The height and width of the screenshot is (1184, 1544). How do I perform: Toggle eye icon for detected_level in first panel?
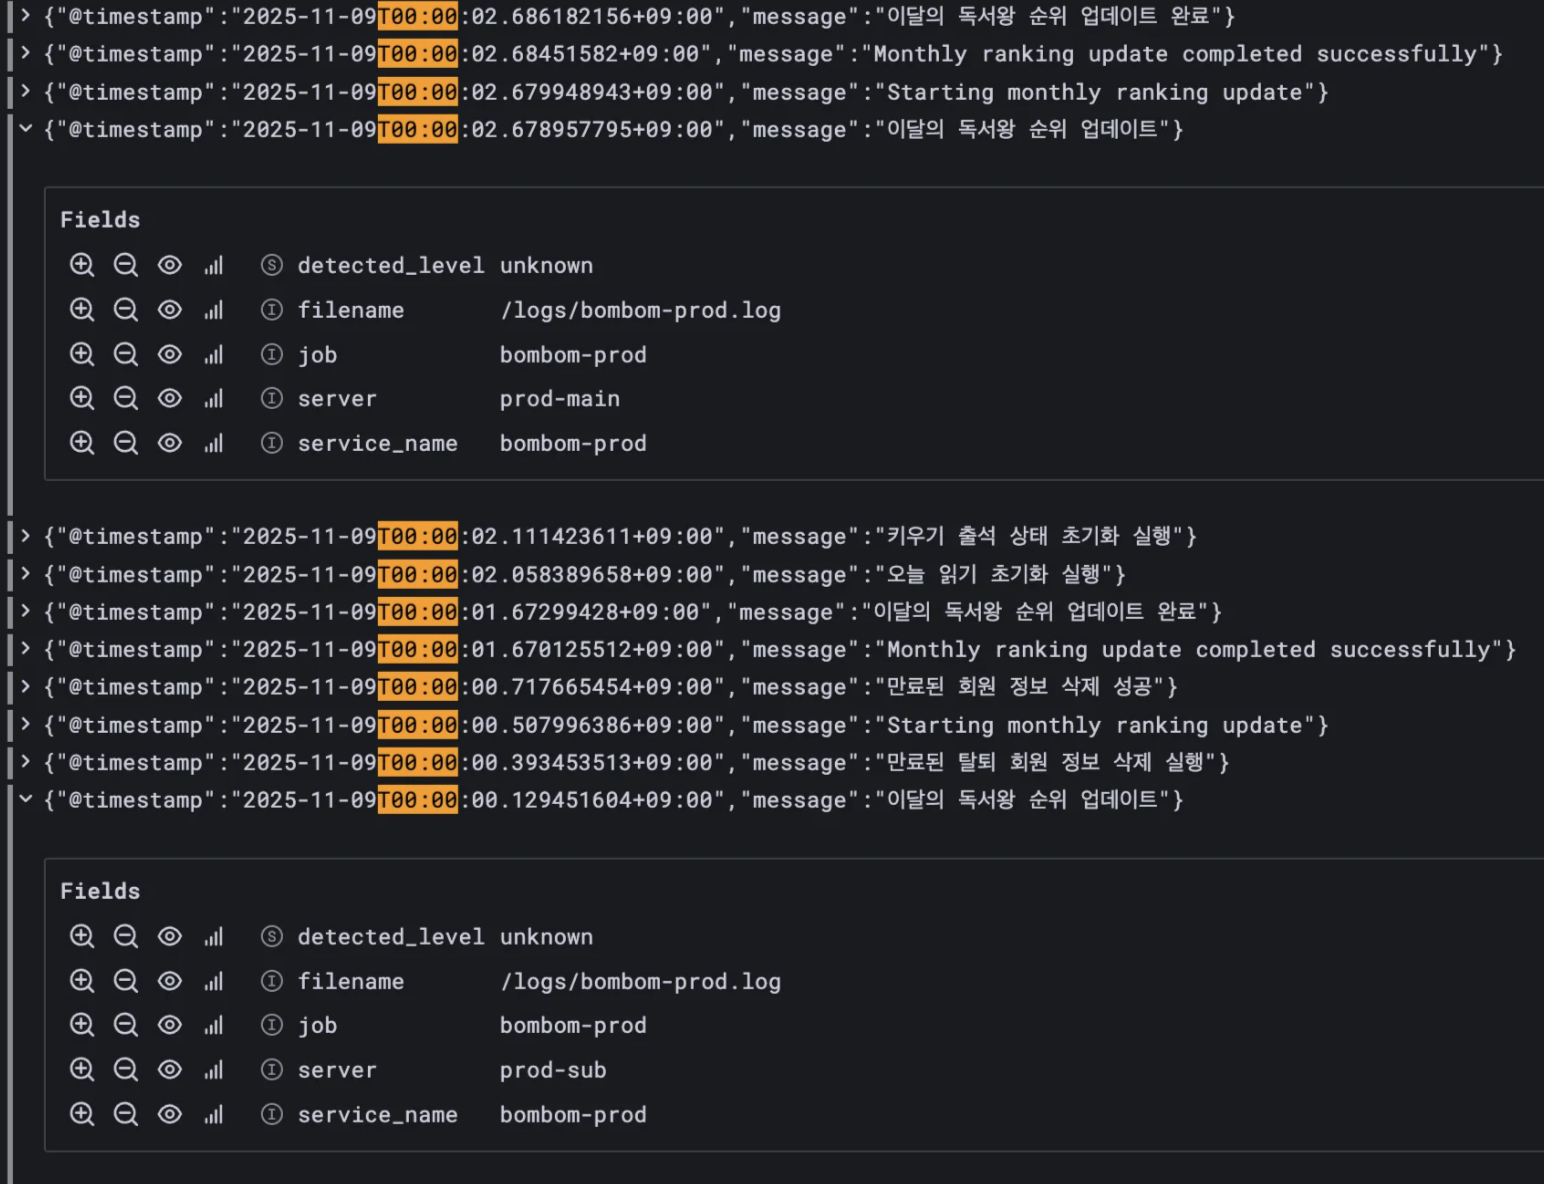pyautogui.click(x=170, y=265)
